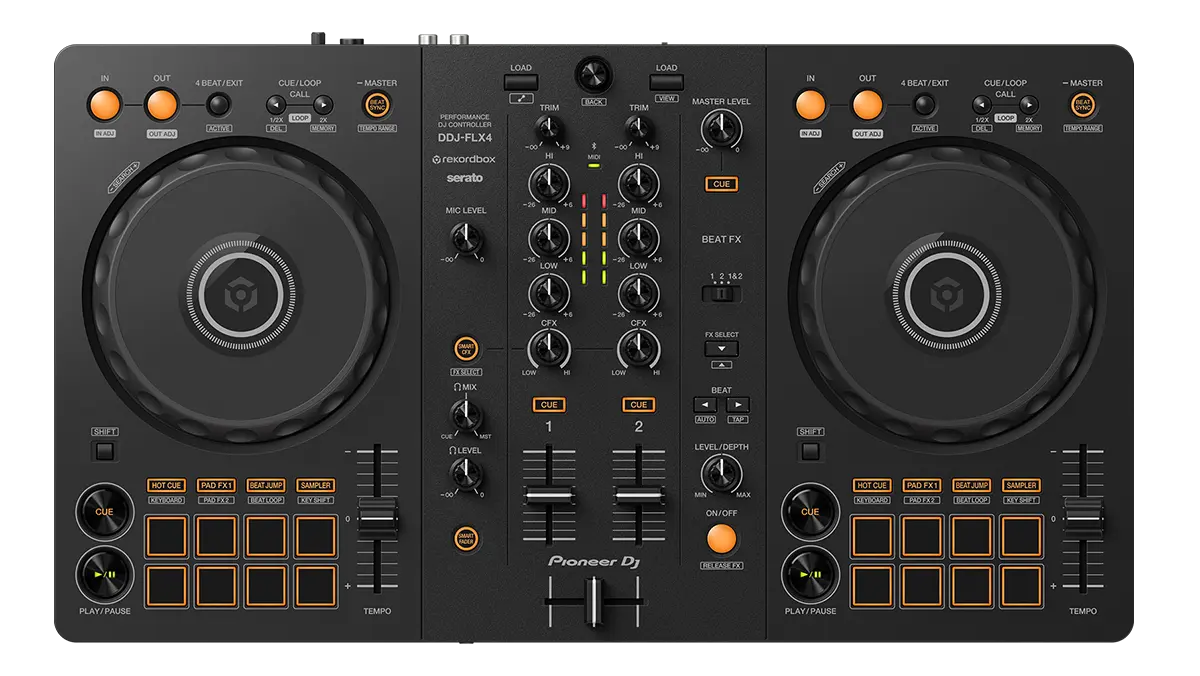Click the channel 2 HI EQ knob
The width and height of the screenshot is (1200, 676).
point(638,183)
